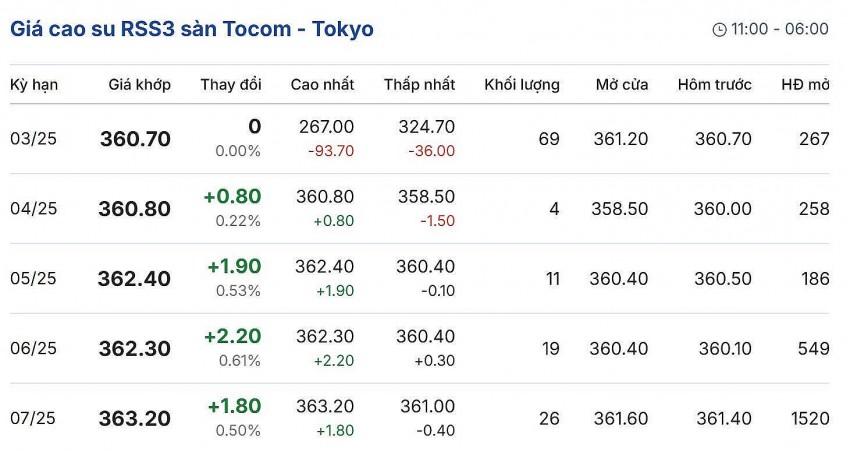
Task: Open the 04/25 contract term
Action: click(33, 209)
